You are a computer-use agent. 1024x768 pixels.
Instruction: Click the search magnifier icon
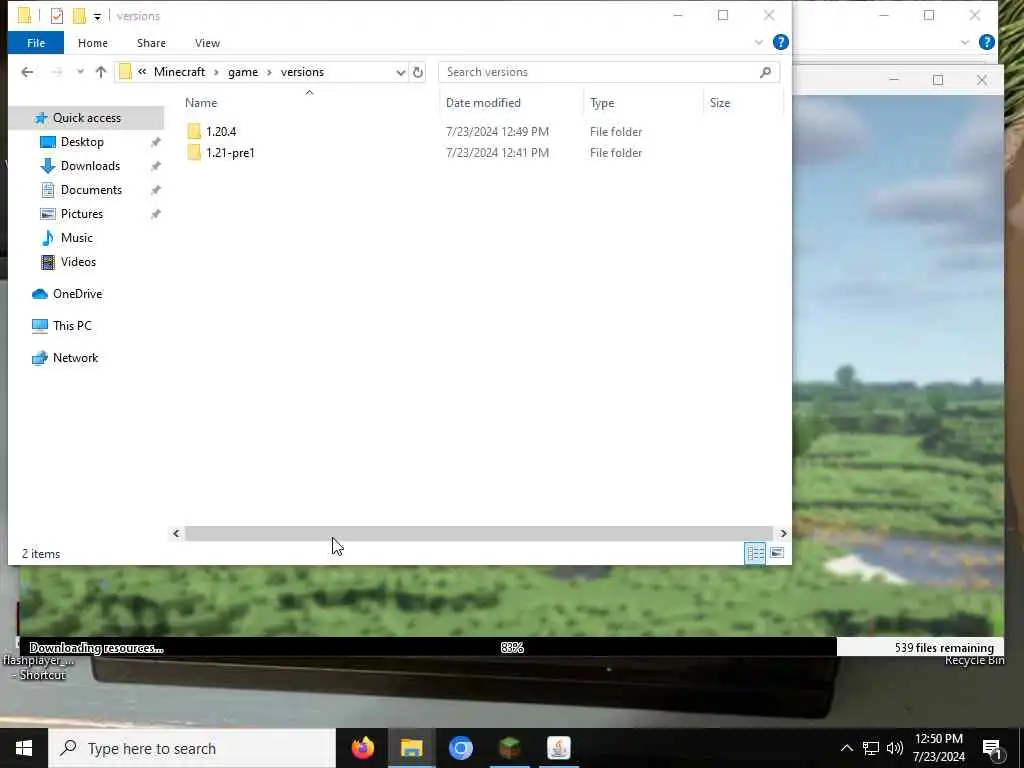coord(765,72)
